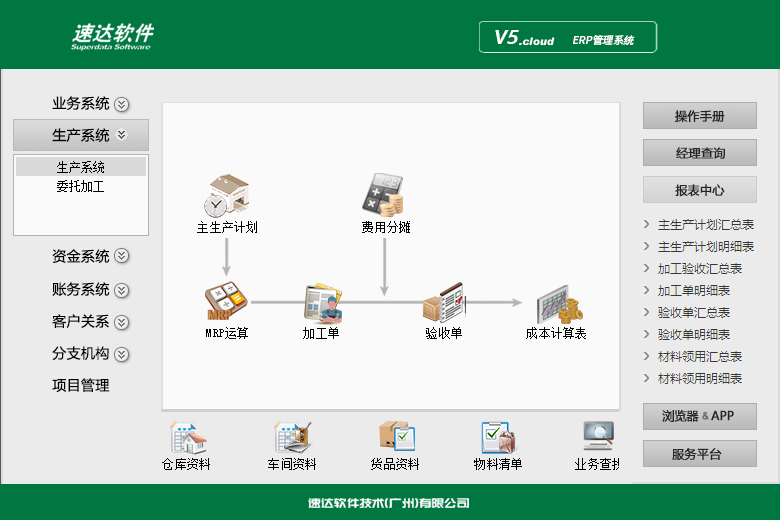
Task: Select 业务系统 menu label
Action: coord(81,104)
